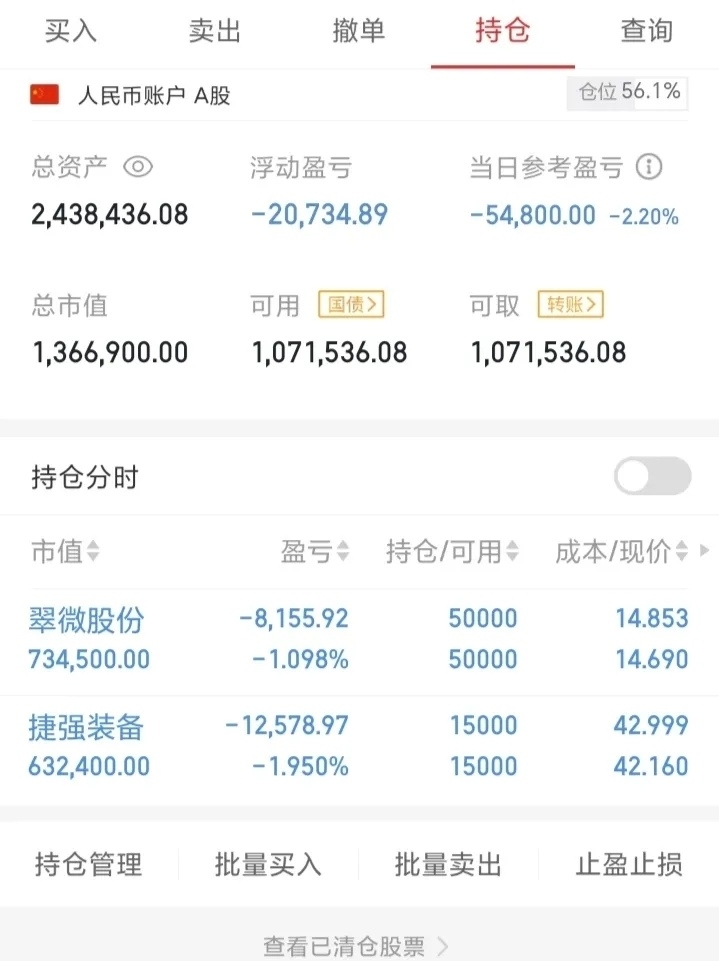Enable the 持仓分时 switch

[x=652, y=476]
